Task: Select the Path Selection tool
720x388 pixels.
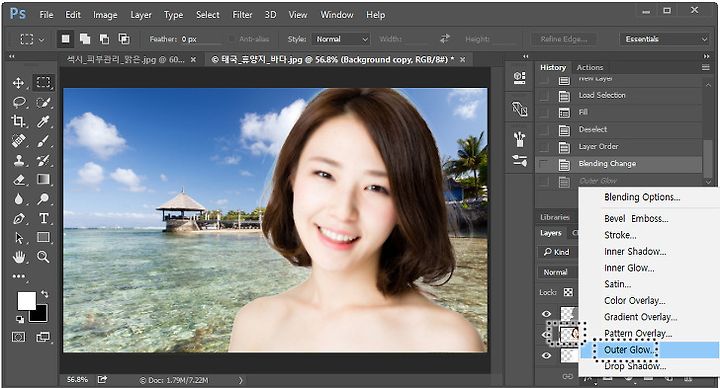Action: pos(18,238)
